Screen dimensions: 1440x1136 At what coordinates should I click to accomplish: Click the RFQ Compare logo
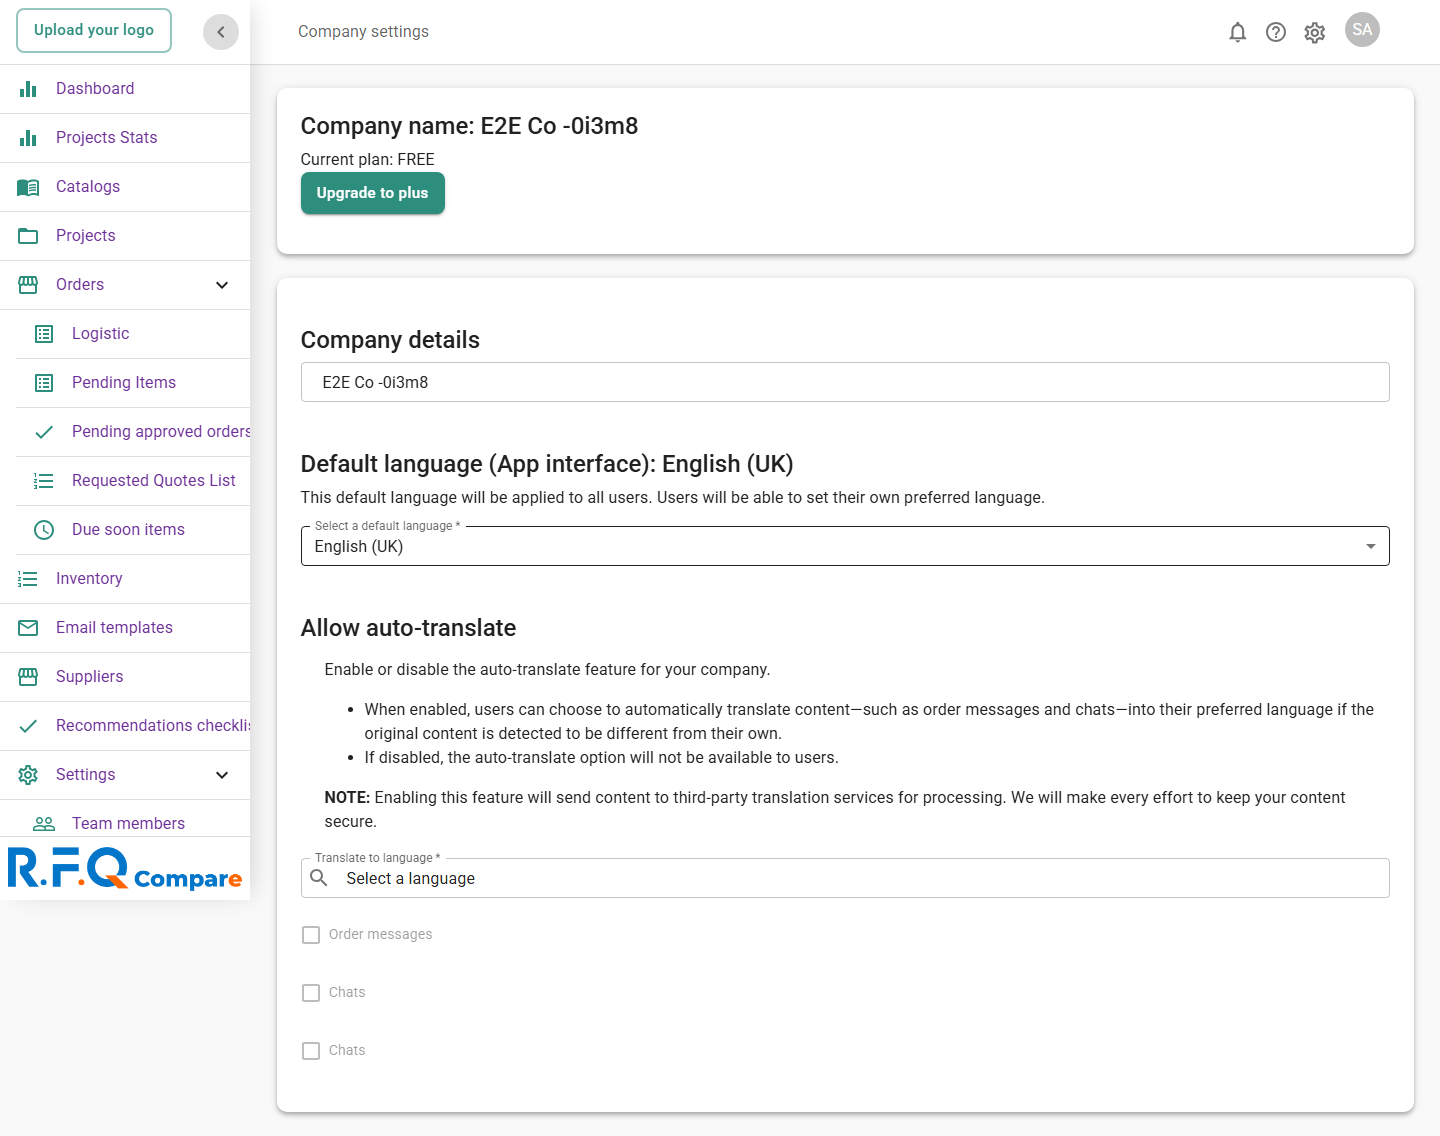coord(125,868)
